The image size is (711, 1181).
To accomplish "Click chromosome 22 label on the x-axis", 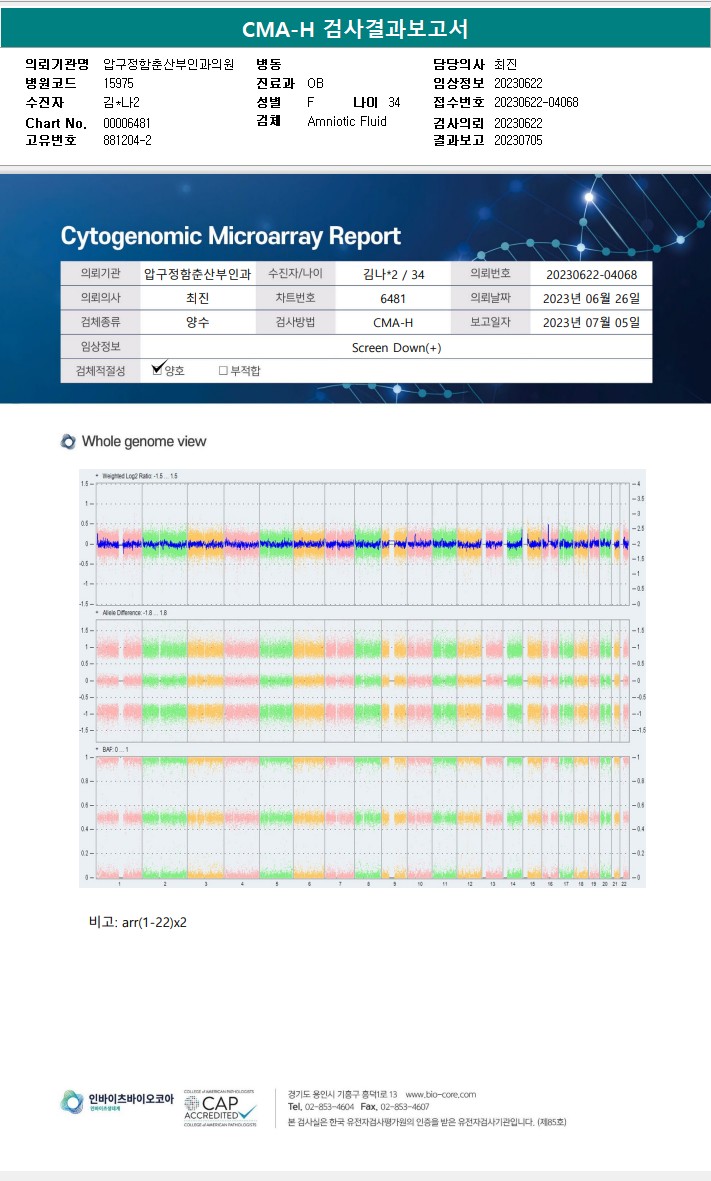I will point(624,885).
